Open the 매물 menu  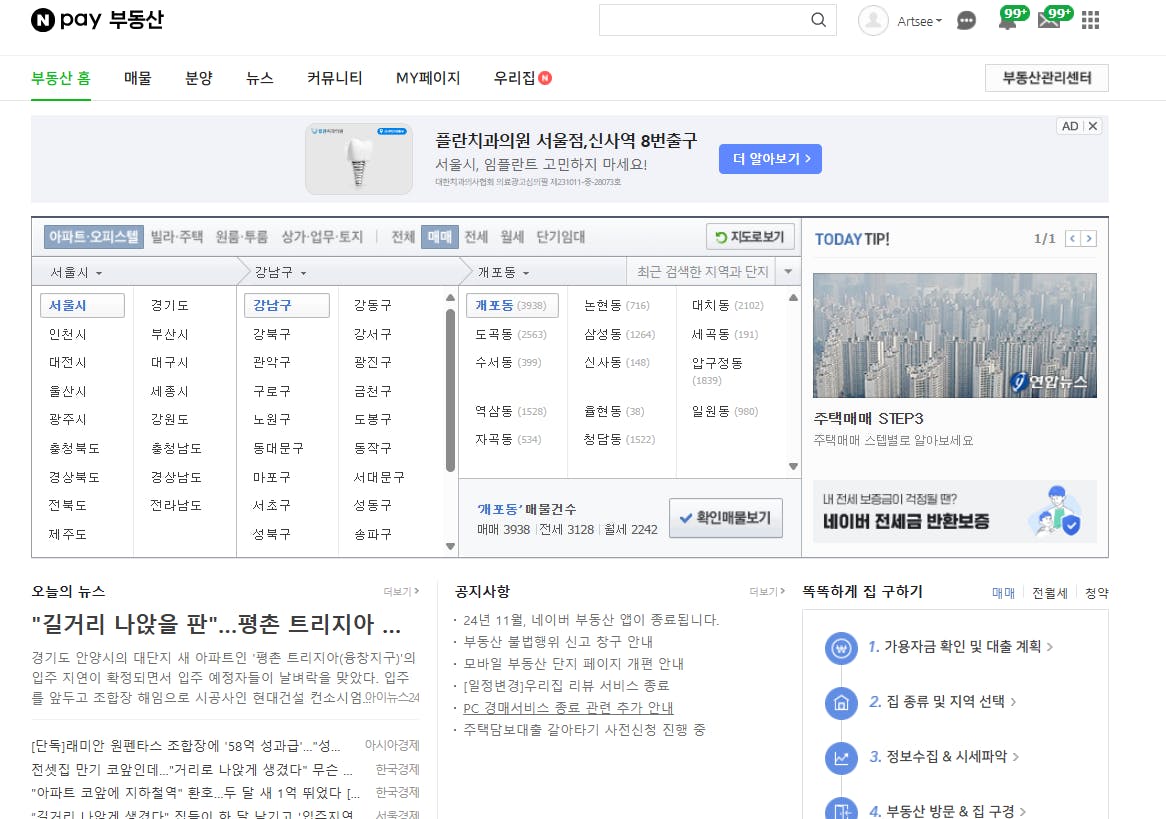138,77
